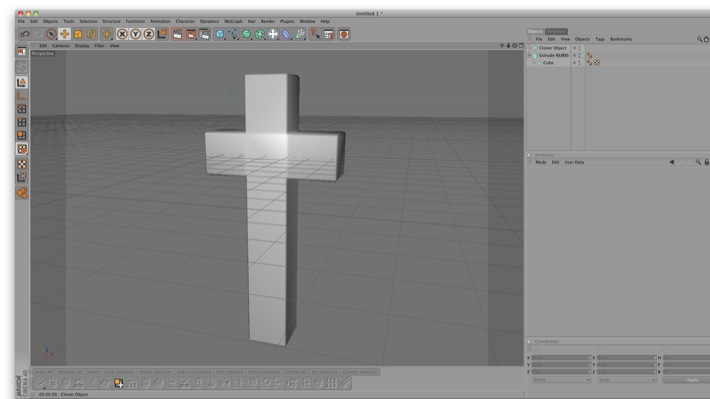Open the Tags menu in Objects panel
710x399 pixels.
click(600, 39)
